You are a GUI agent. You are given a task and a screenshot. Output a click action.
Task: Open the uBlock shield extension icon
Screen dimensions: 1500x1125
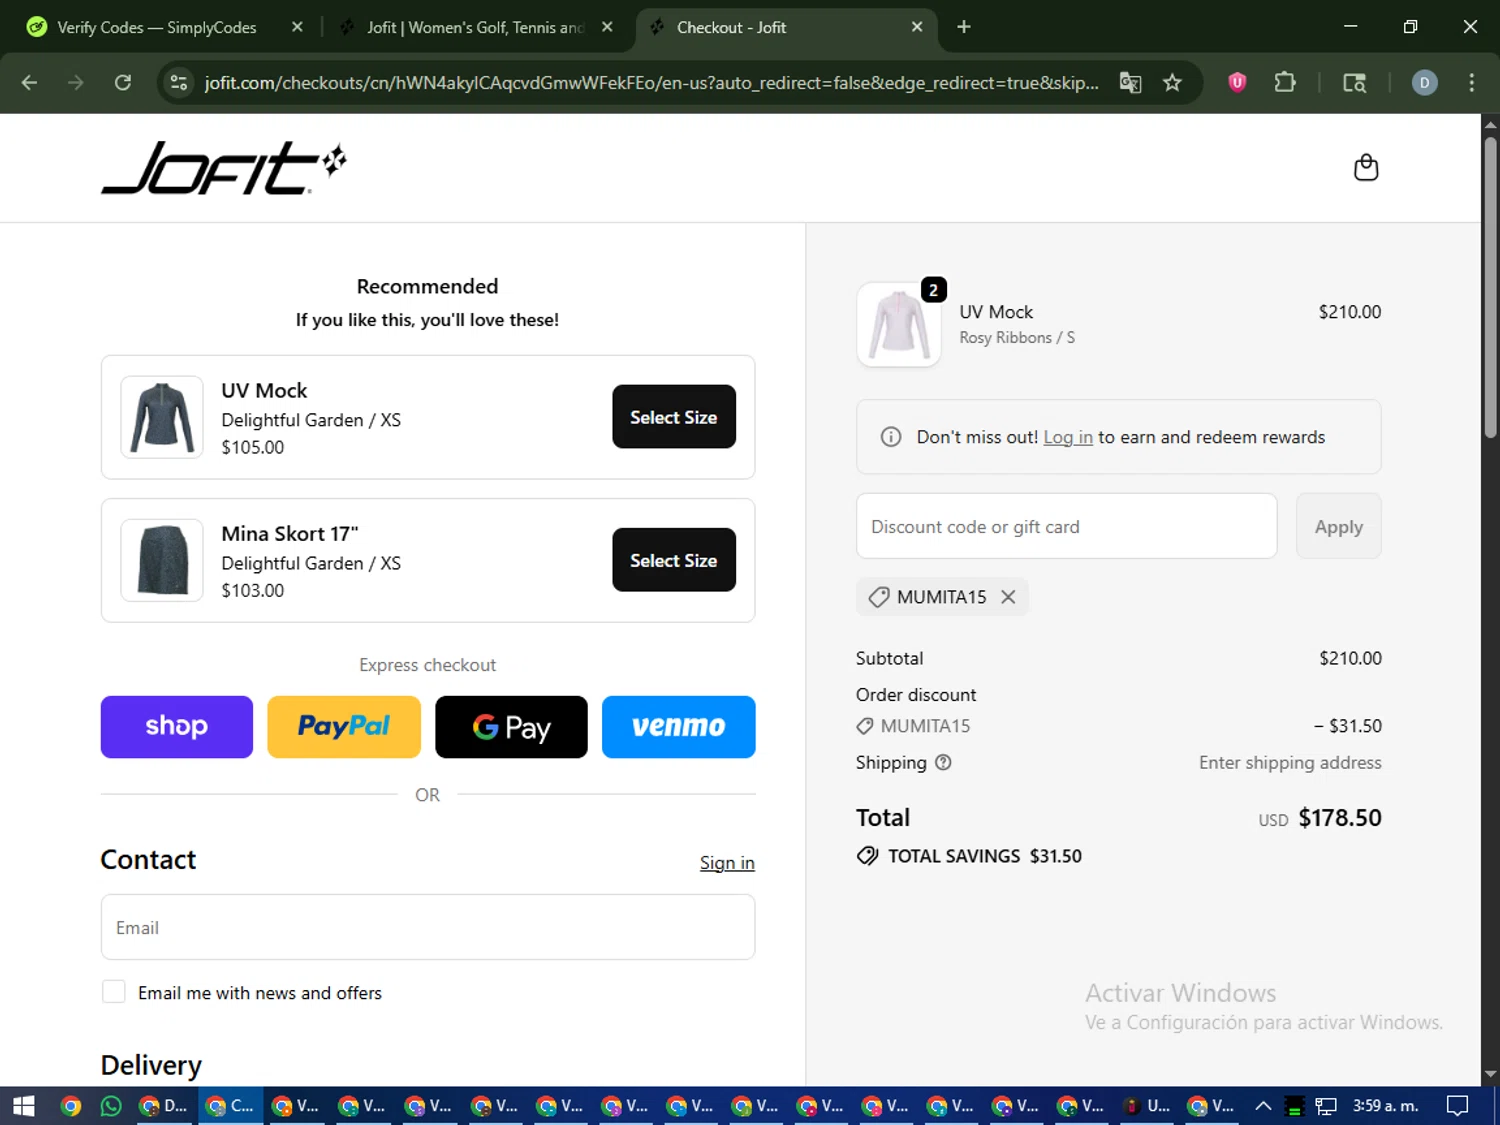pos(1237,83)
